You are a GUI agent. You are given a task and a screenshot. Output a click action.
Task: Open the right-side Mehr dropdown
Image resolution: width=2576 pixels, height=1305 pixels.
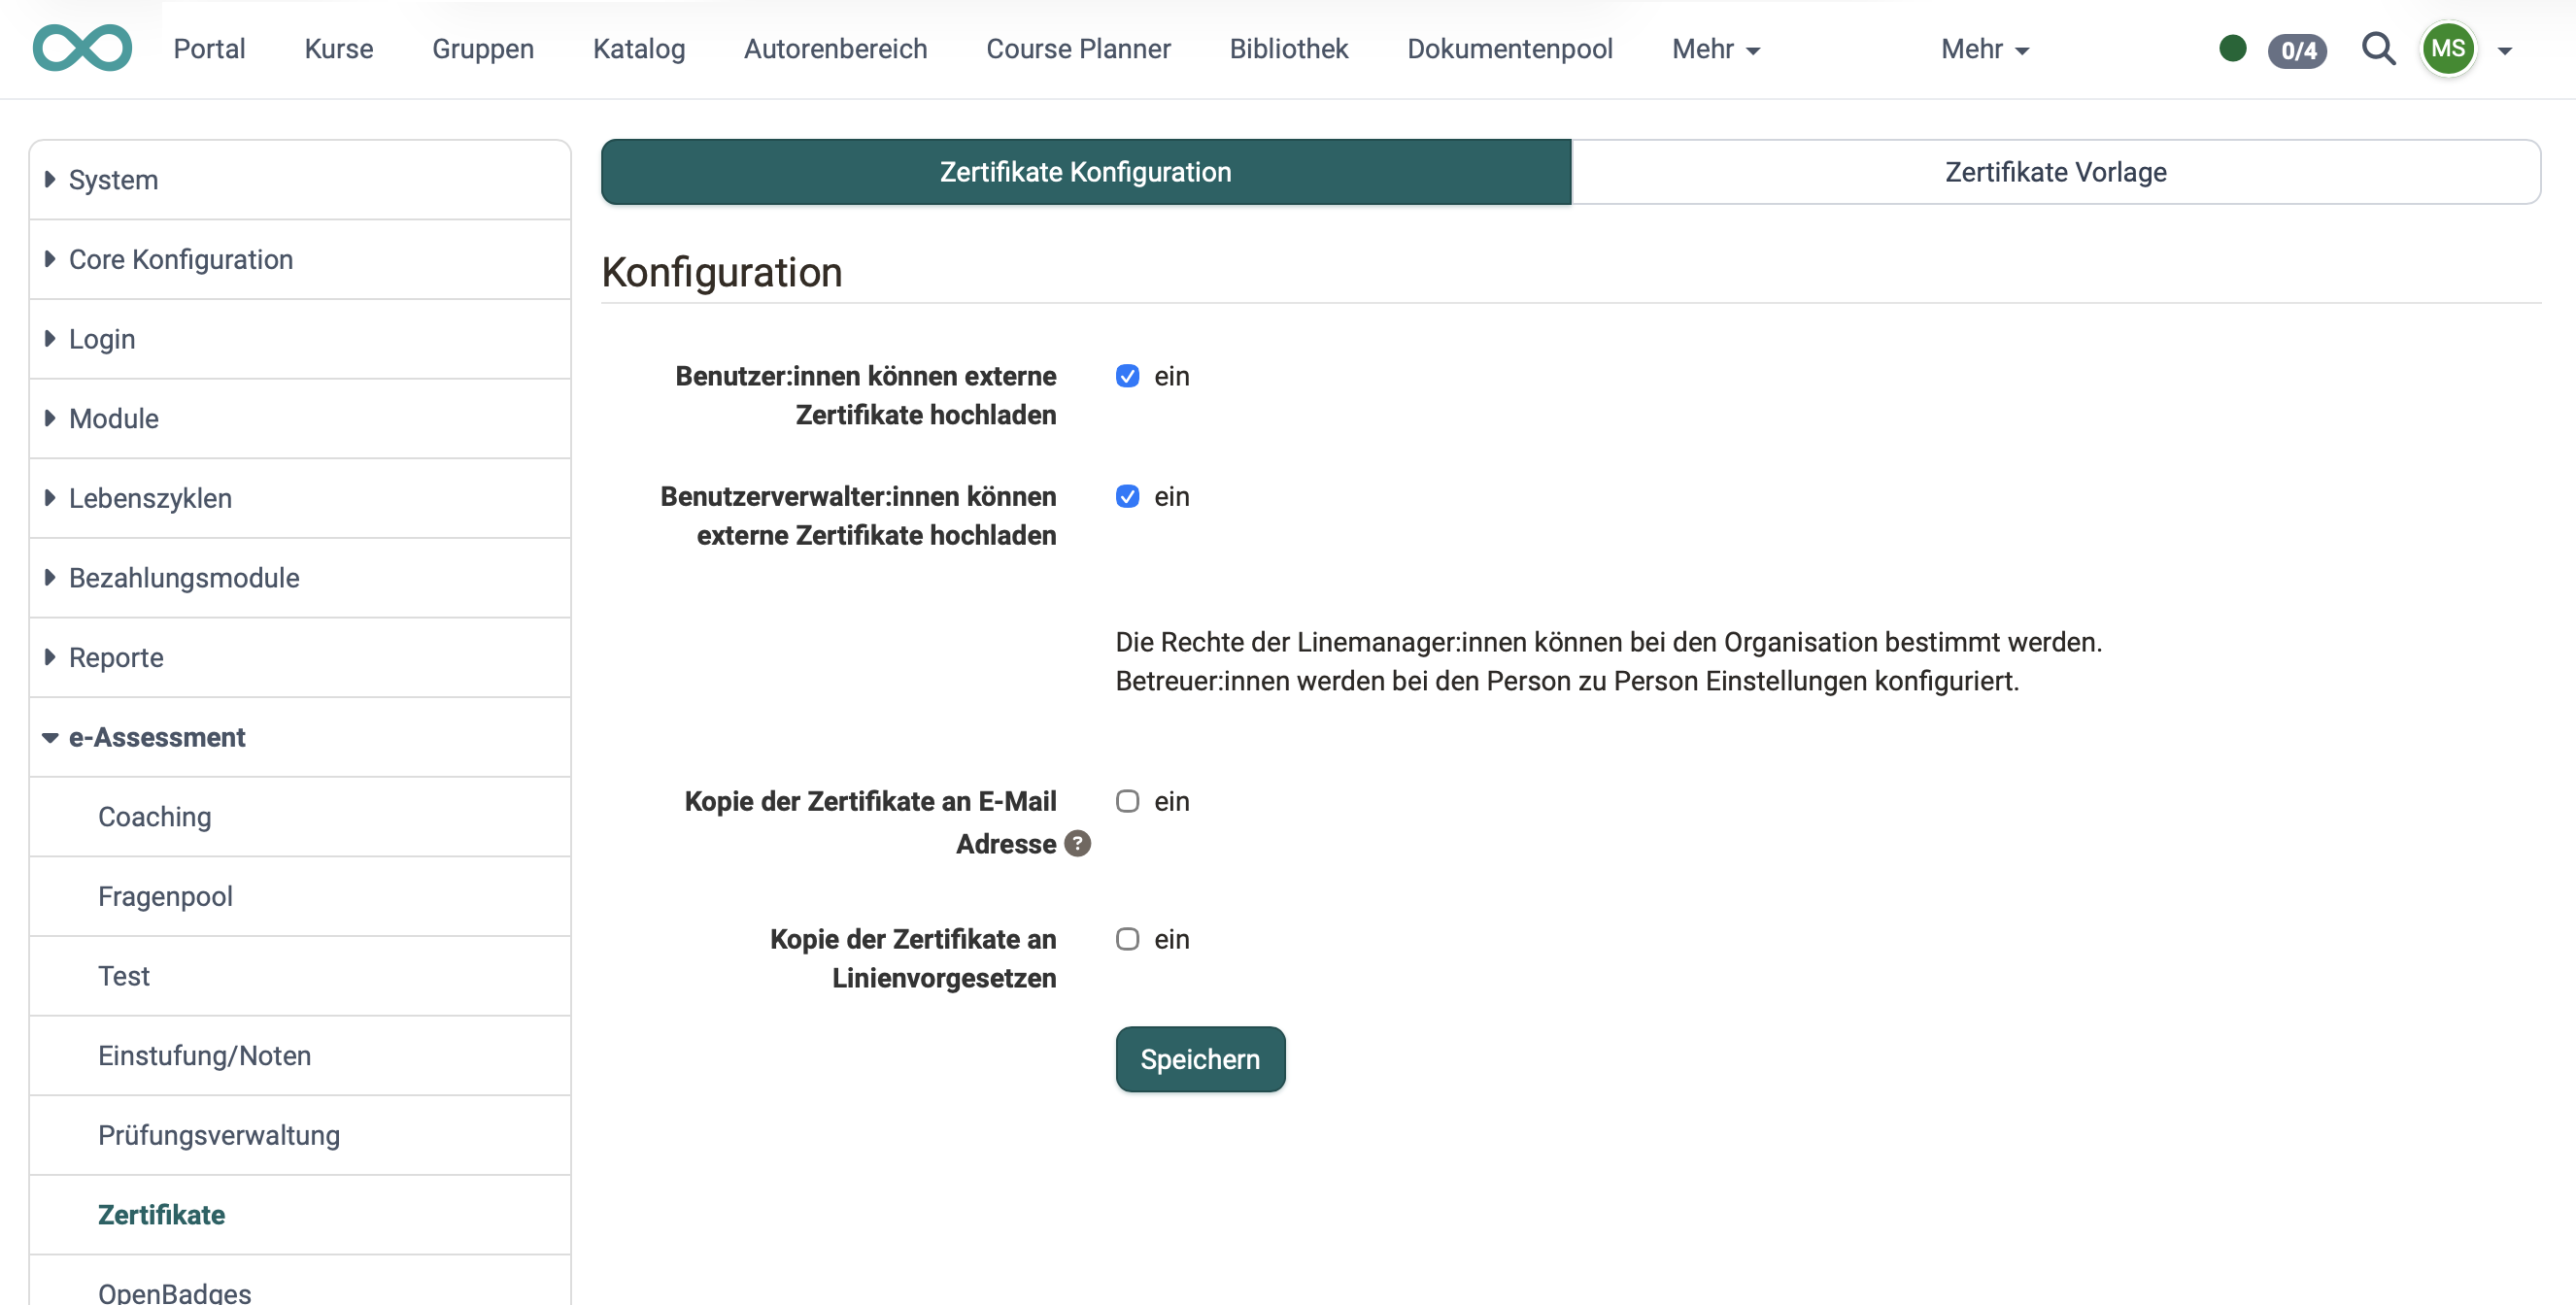[1985, 48]
